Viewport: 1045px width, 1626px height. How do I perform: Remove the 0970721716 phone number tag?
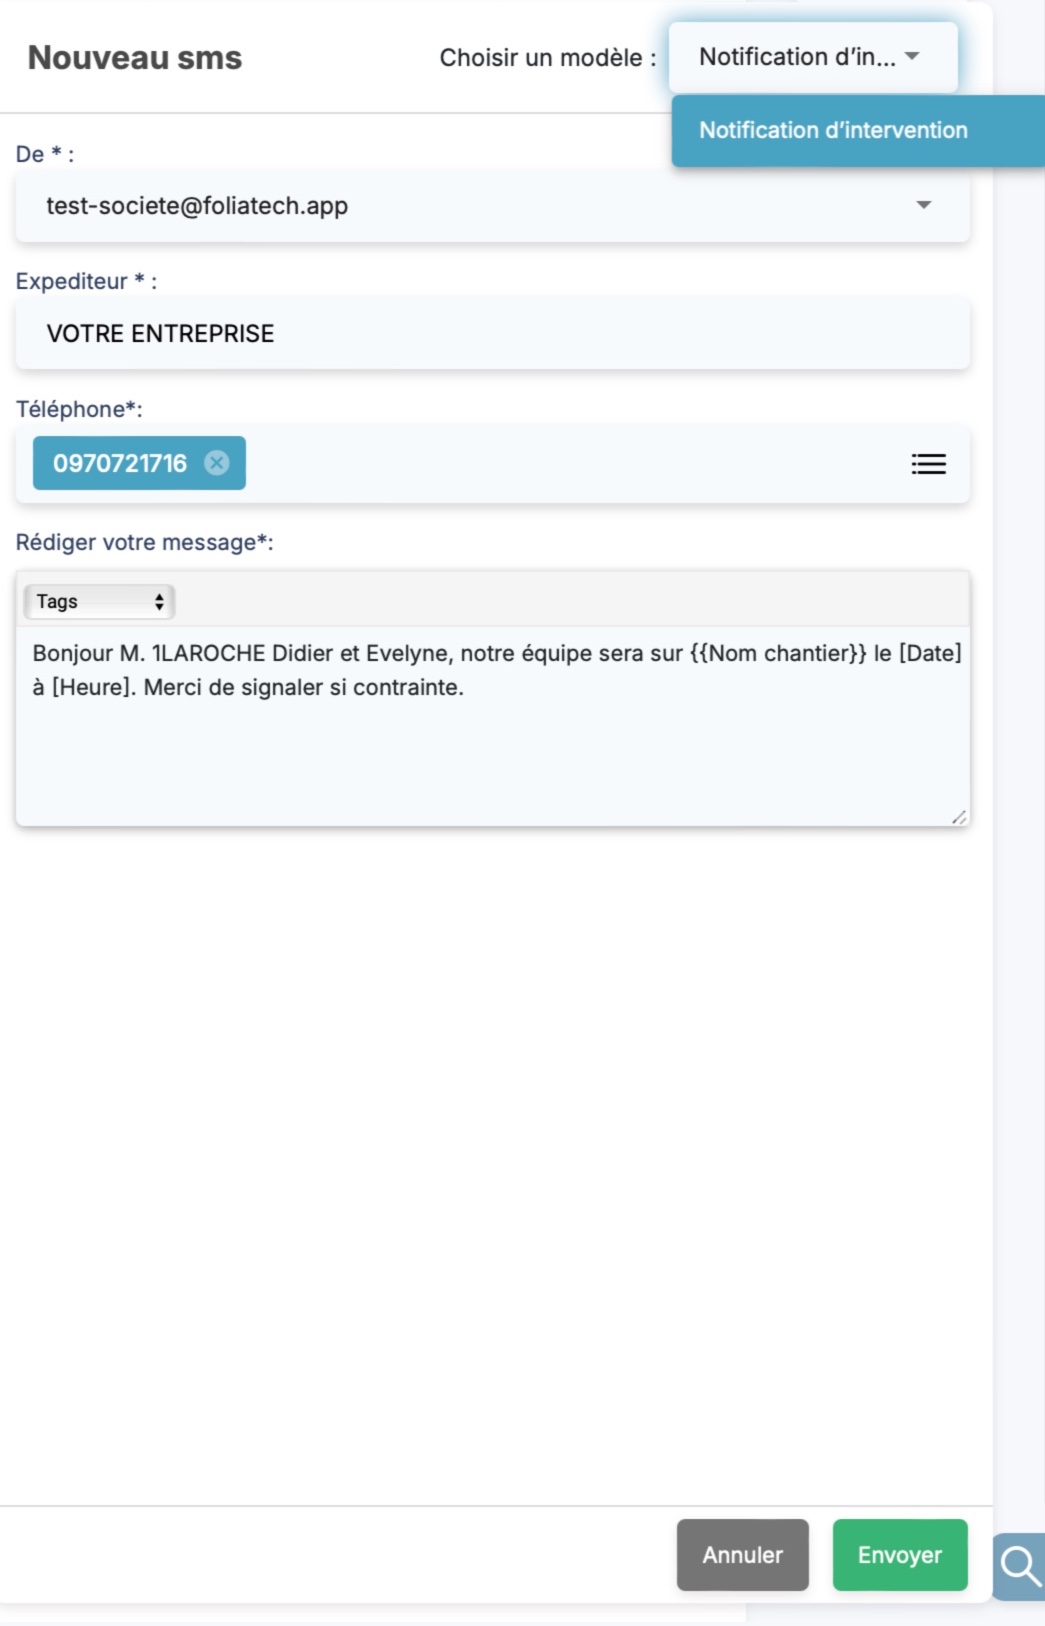tap(217, 463)
